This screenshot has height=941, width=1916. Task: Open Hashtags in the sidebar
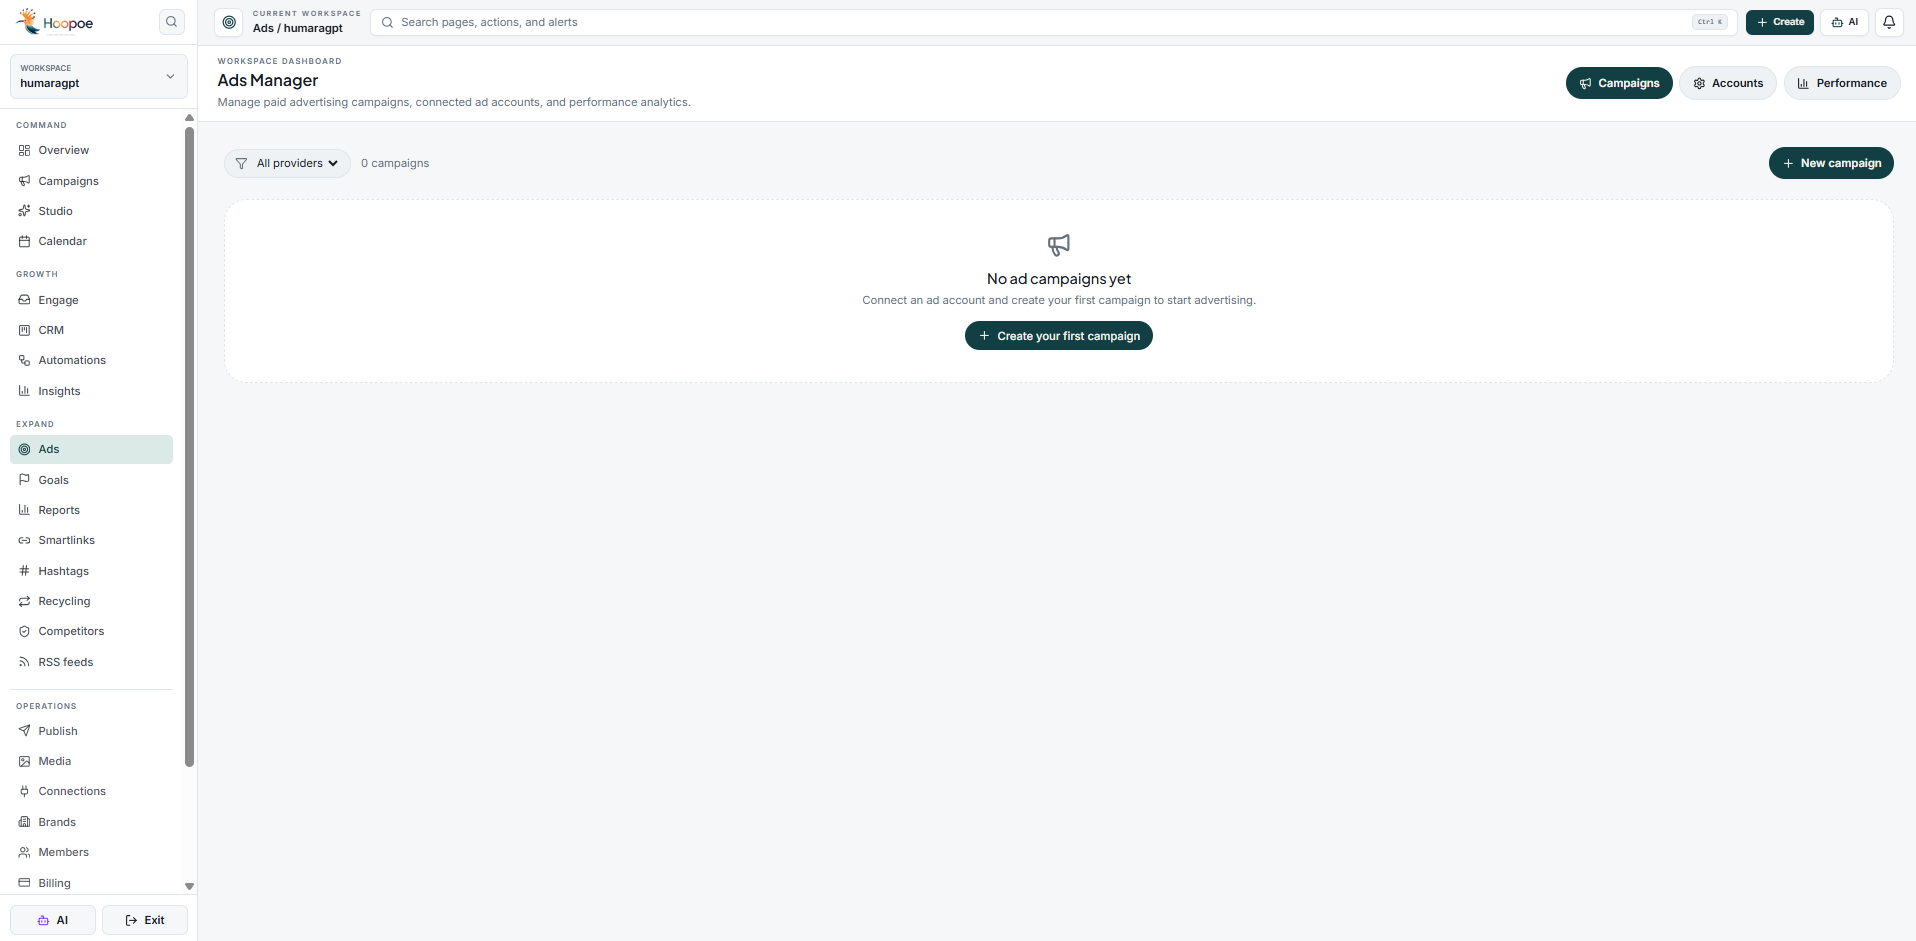tap(91, 571)
